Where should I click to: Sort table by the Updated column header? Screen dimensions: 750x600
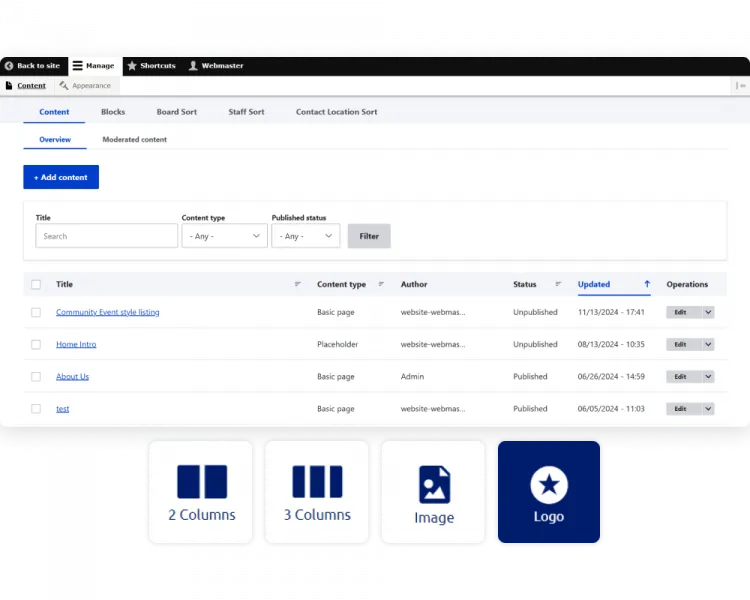pos(594,285)
